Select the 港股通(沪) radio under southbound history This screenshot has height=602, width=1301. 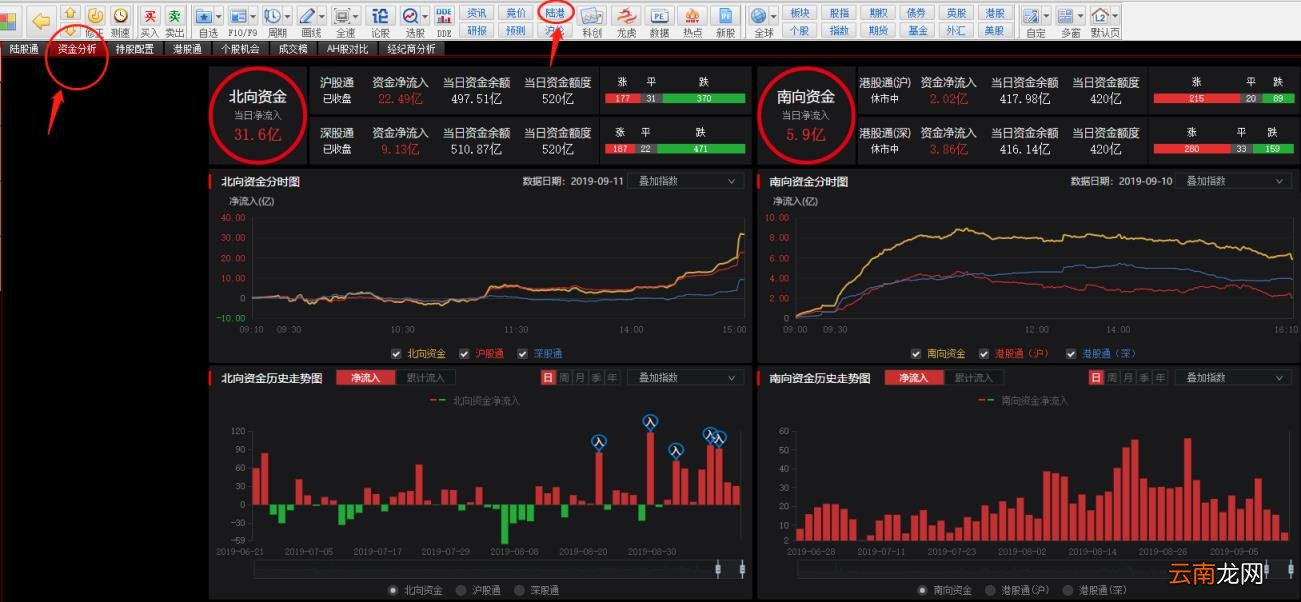[x=990, y=590]
